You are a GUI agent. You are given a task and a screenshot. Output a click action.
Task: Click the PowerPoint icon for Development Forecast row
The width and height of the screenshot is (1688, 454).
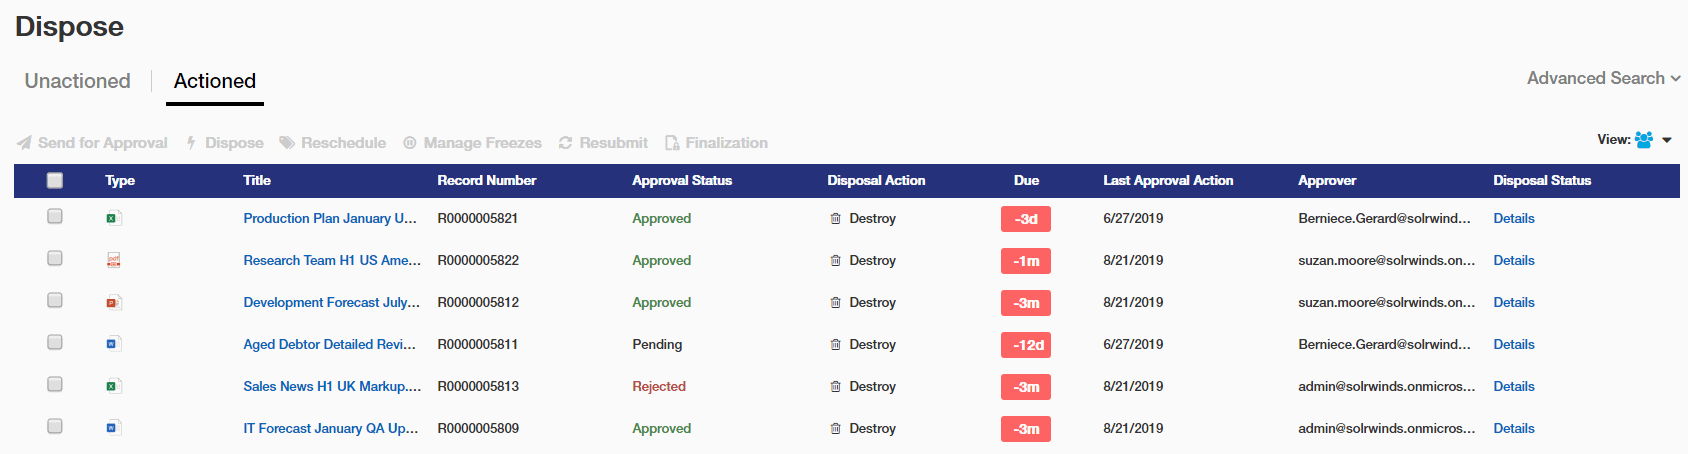point(113,302)
